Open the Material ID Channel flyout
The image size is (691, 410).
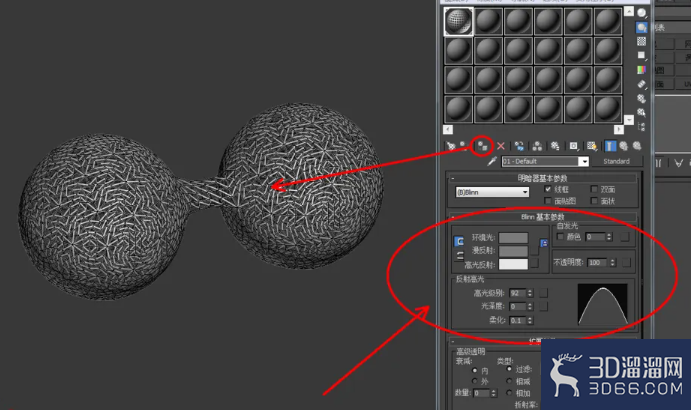point(573,146)
